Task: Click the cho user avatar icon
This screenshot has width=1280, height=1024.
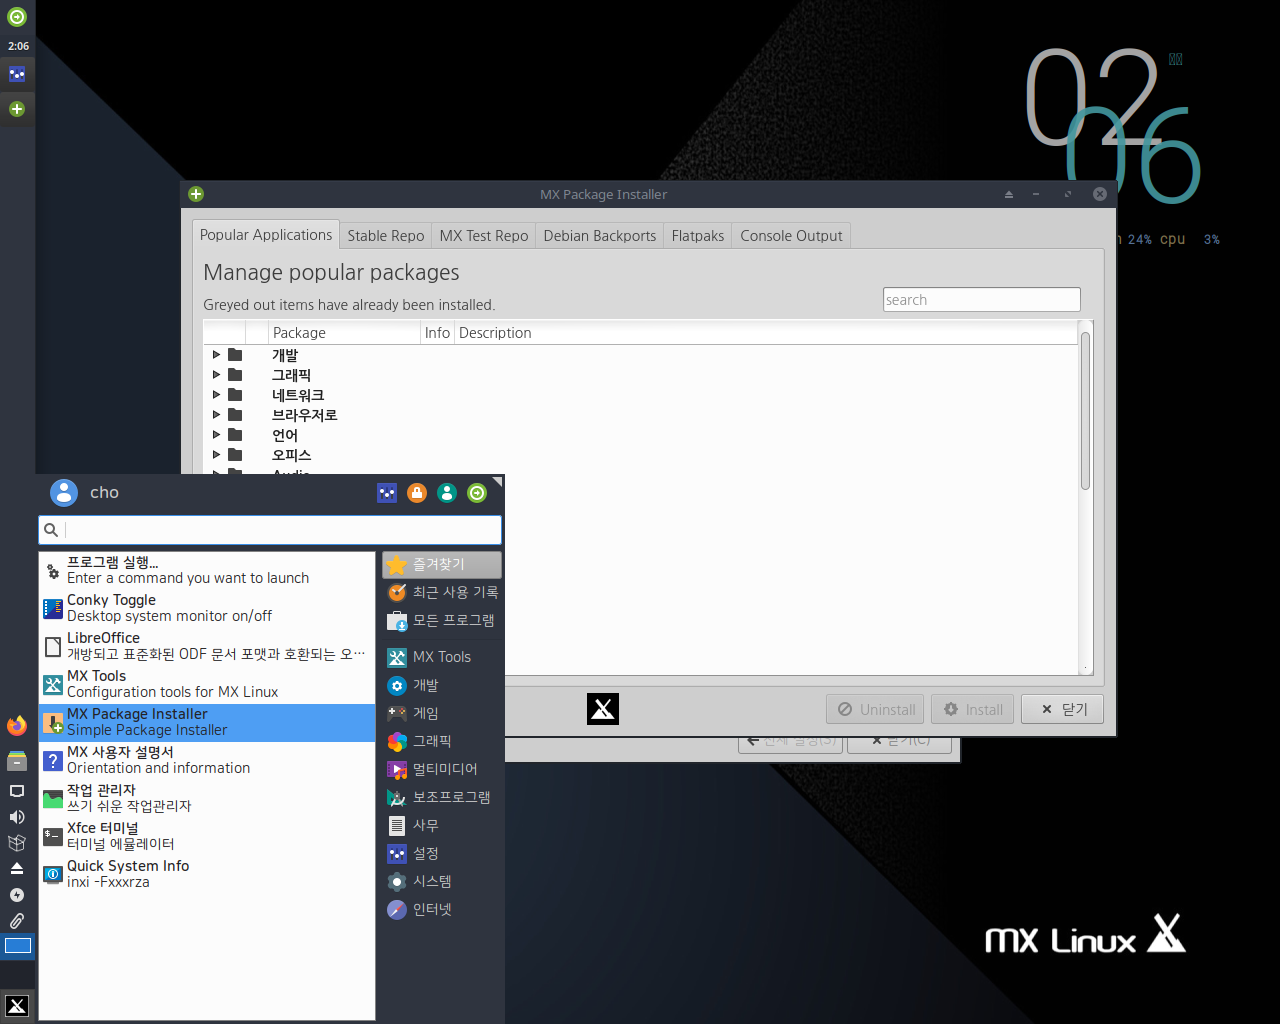Action: coord(64,492)
